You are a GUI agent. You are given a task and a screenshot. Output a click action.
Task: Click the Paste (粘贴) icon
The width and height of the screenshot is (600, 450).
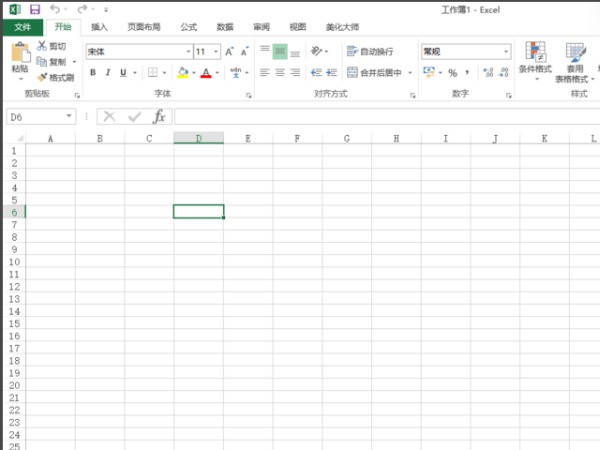pyautogui.click(x=19, y=56)
